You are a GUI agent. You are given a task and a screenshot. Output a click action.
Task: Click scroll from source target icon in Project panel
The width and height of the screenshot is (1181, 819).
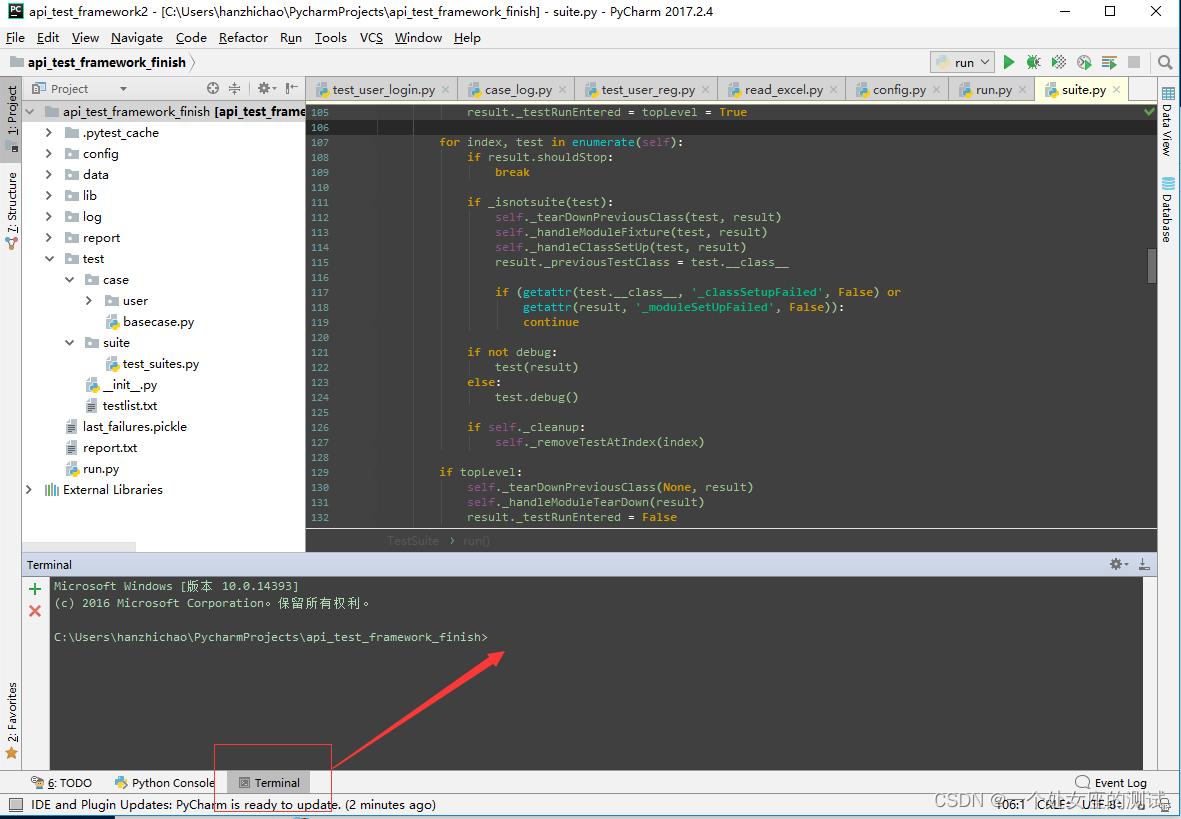213,88
